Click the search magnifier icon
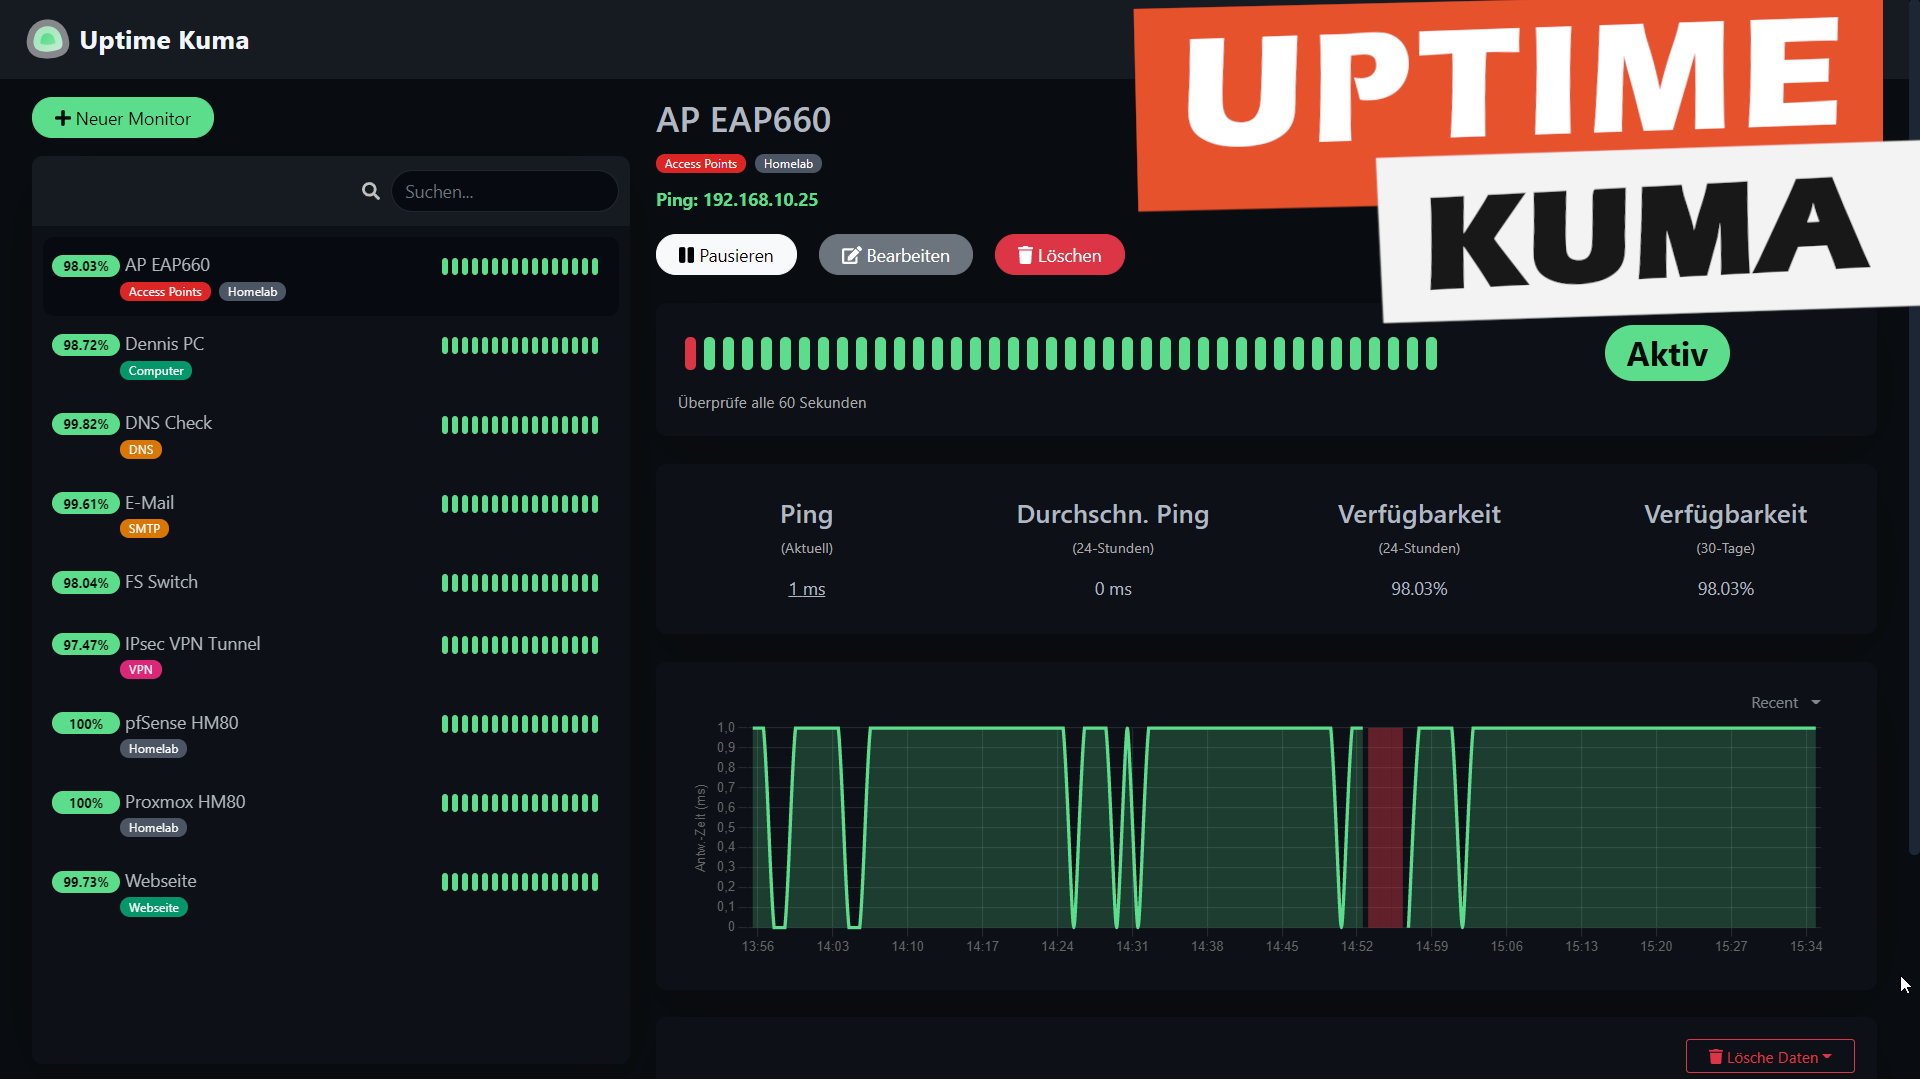This screenshot has height=1080, width=1920. point(370,191)
